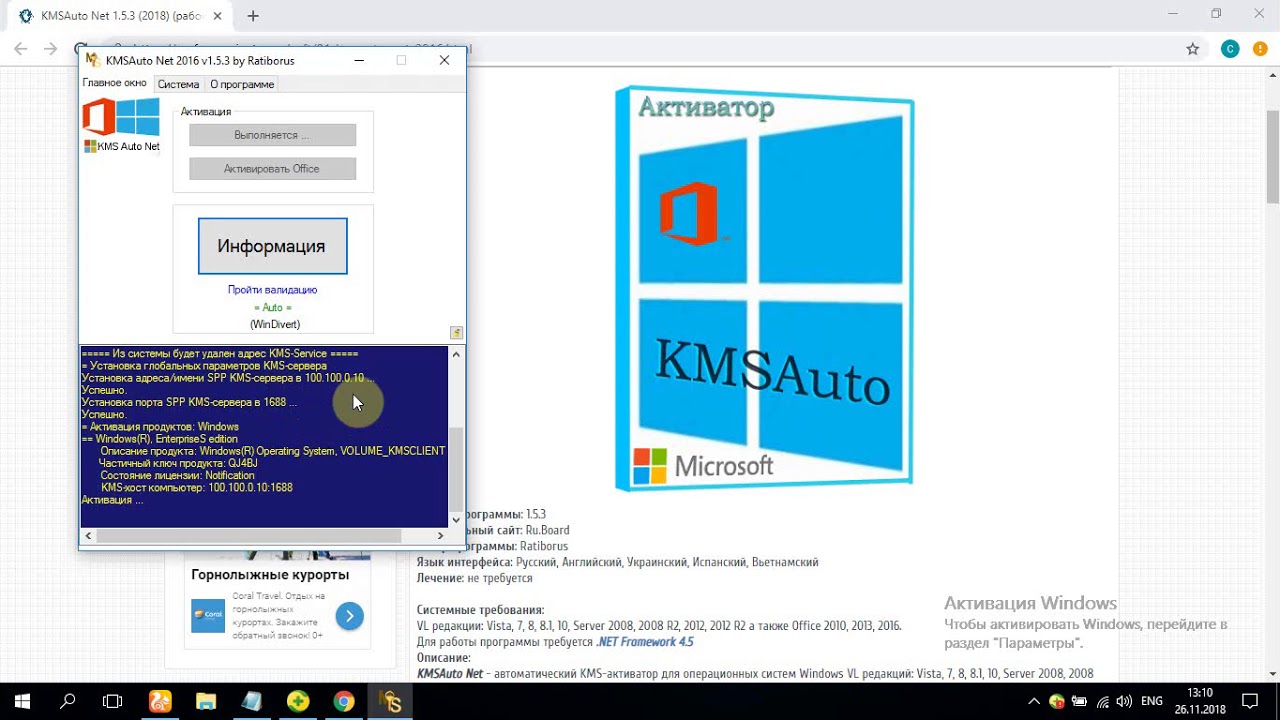Image resolution: width=1280 pixels, height=720 pixels.
Task: Click the large Информация button
Action: coord(272,246)
